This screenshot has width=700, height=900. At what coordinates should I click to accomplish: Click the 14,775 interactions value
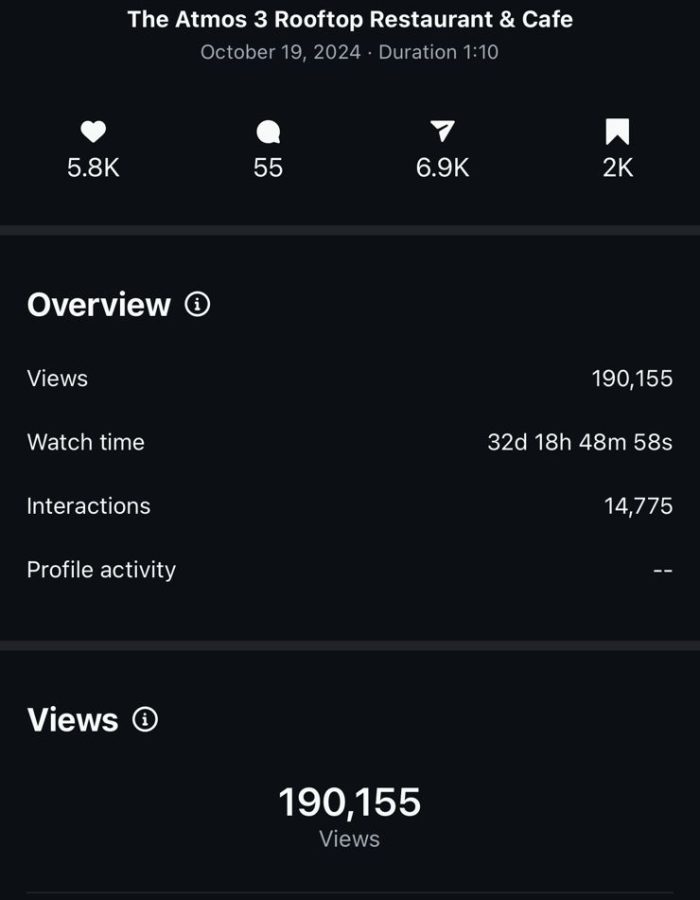pos(638,506)
